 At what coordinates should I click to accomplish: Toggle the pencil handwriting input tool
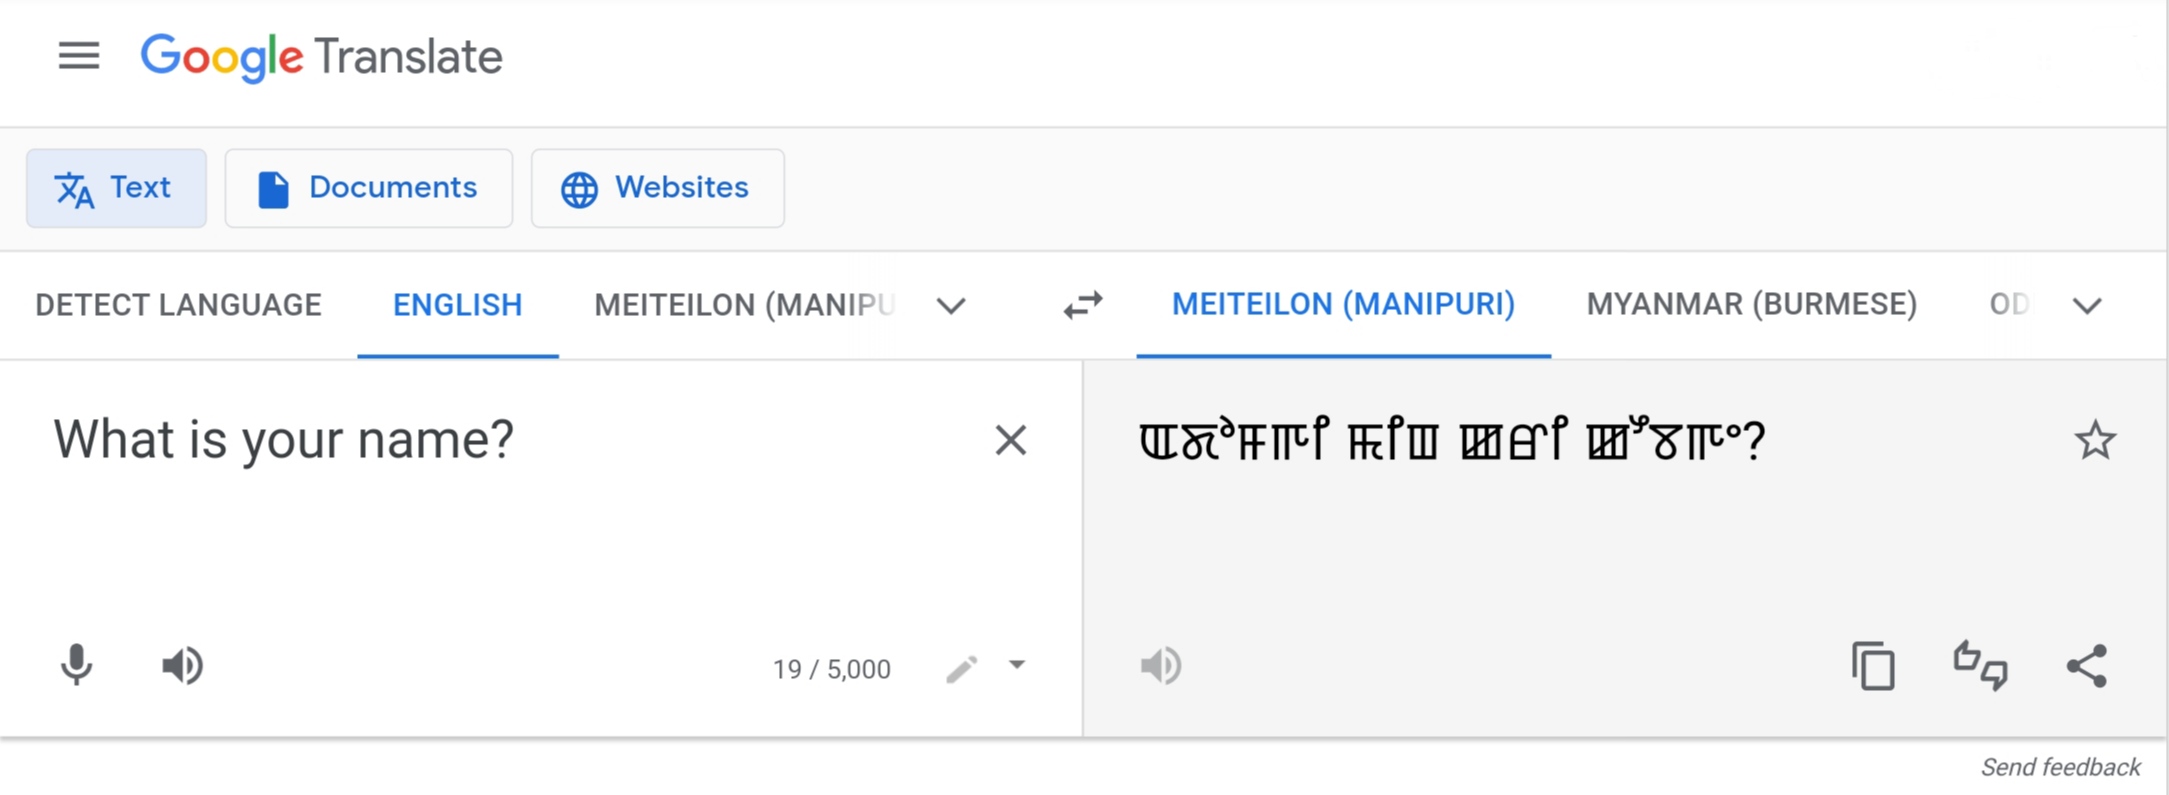(962, 668)
